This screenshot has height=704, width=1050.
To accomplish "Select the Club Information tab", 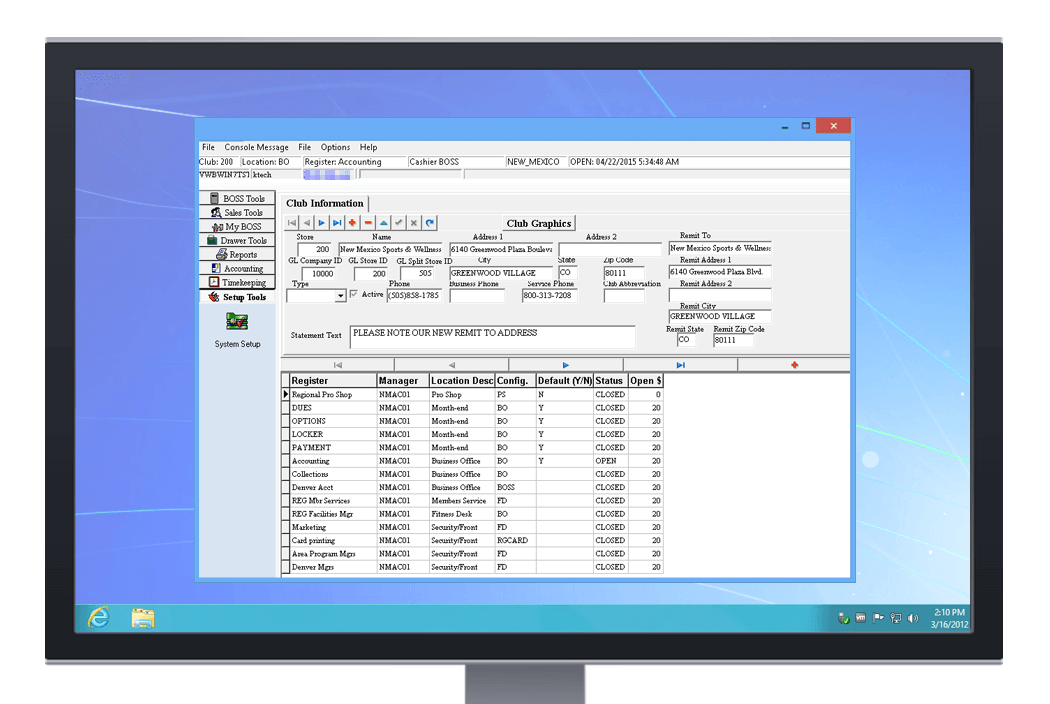I will [325, 203].
